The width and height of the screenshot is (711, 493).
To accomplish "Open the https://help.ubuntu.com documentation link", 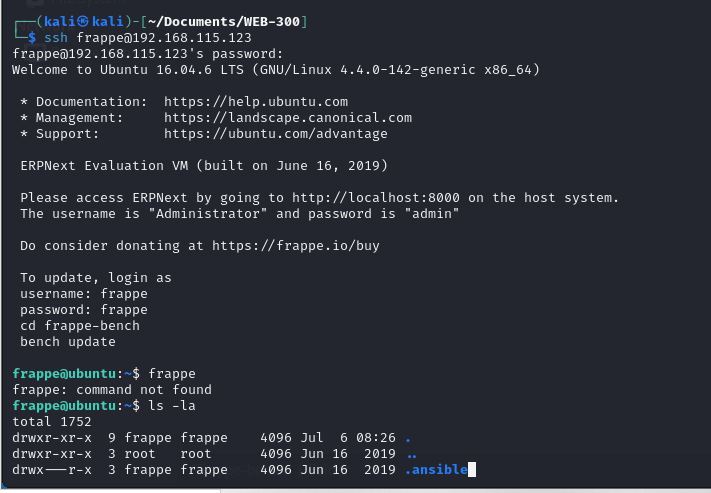I will coord(256,102).
